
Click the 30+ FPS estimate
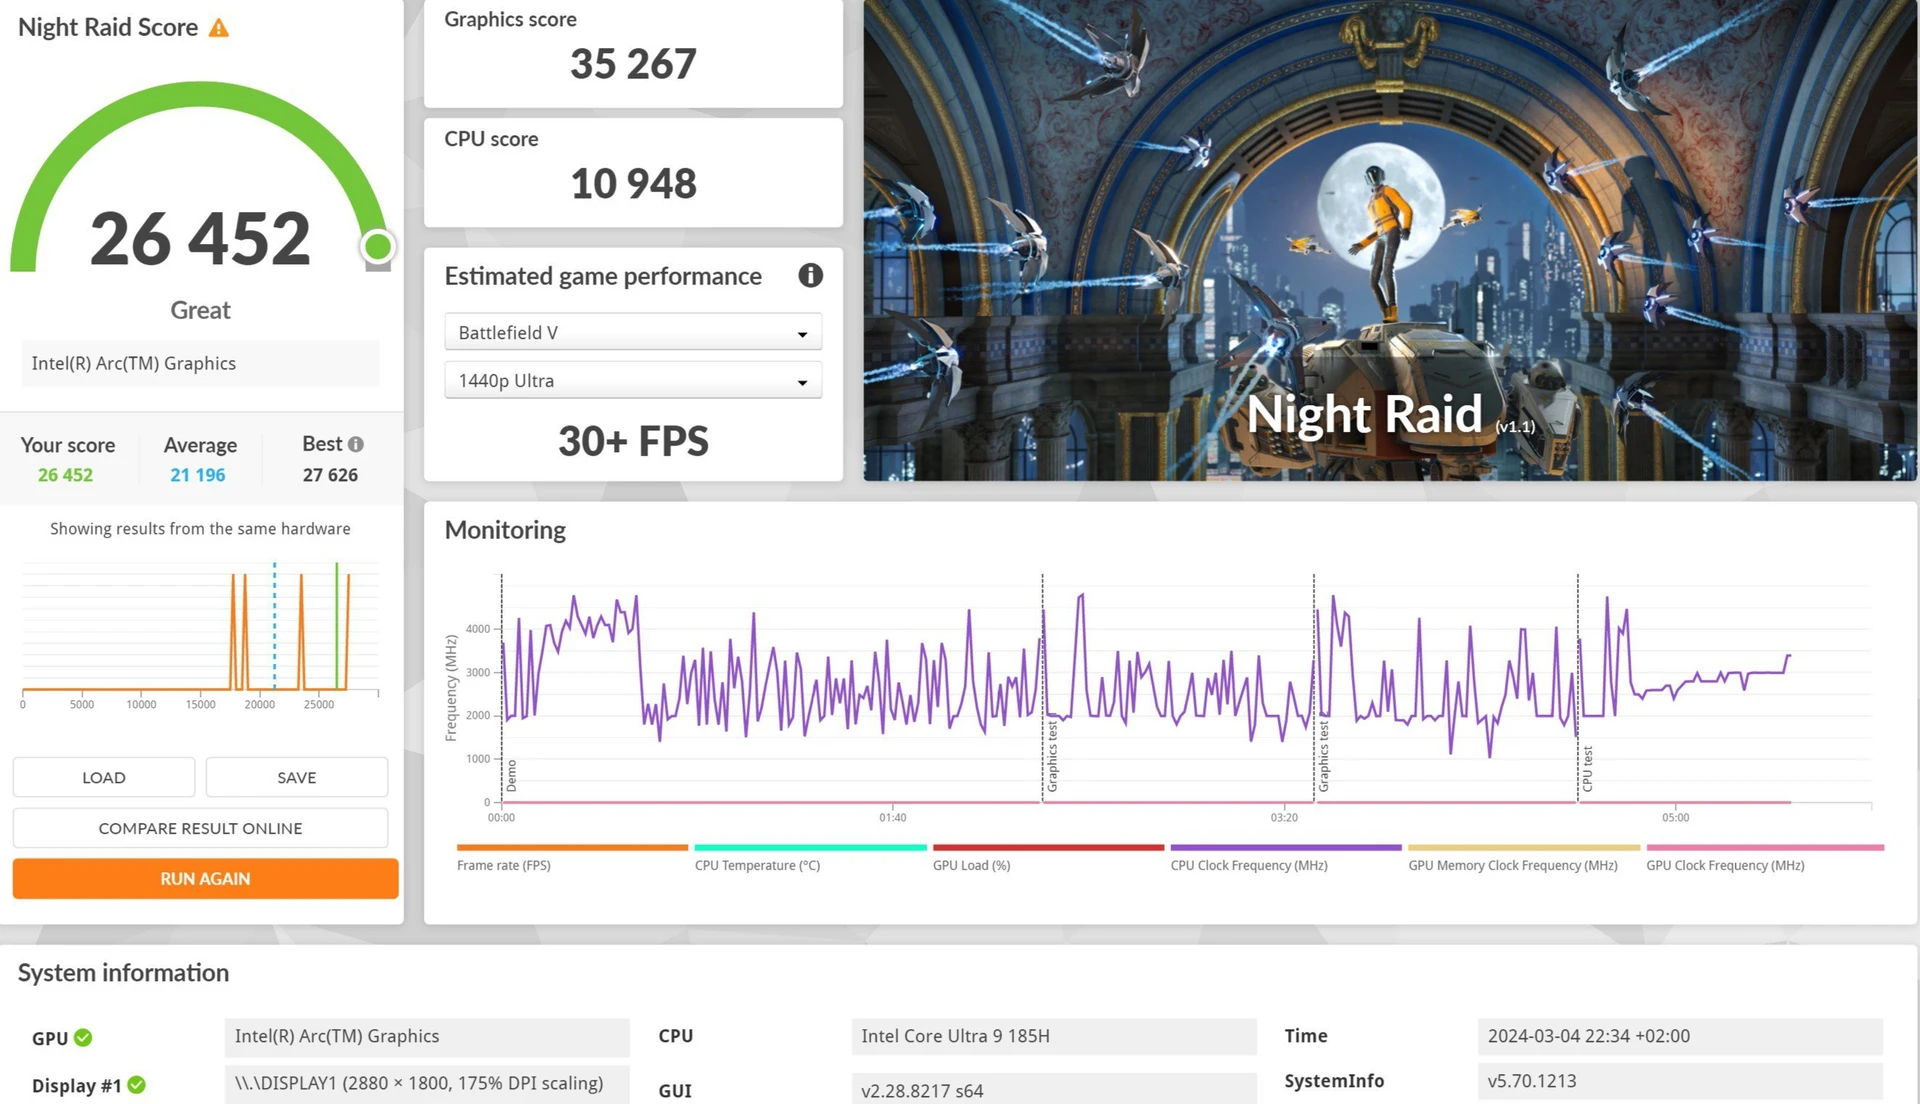point(633,441)
